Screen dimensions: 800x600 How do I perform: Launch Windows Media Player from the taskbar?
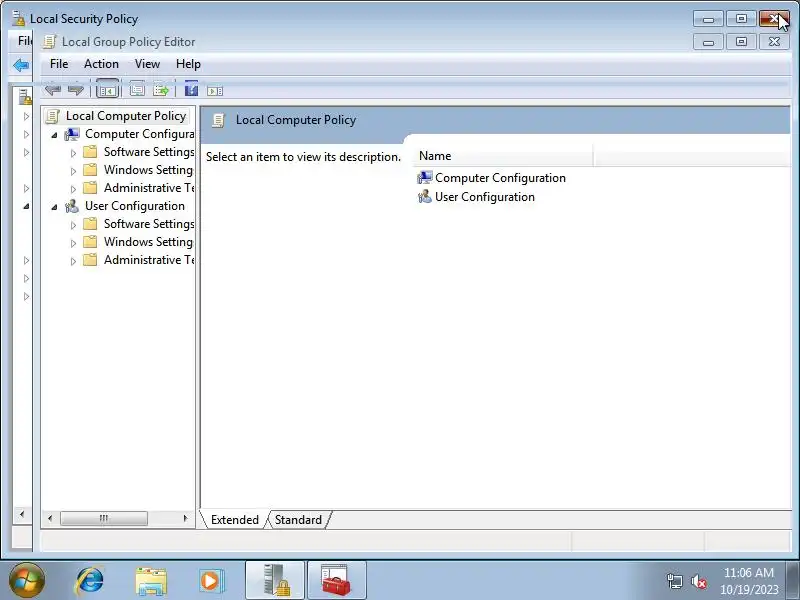pos(211,581)
